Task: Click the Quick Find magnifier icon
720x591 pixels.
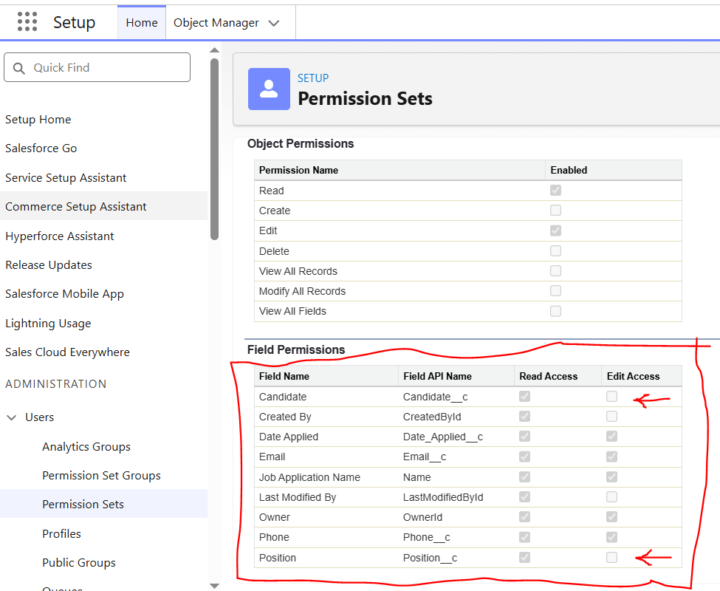Action: click(x=19, y=68)
